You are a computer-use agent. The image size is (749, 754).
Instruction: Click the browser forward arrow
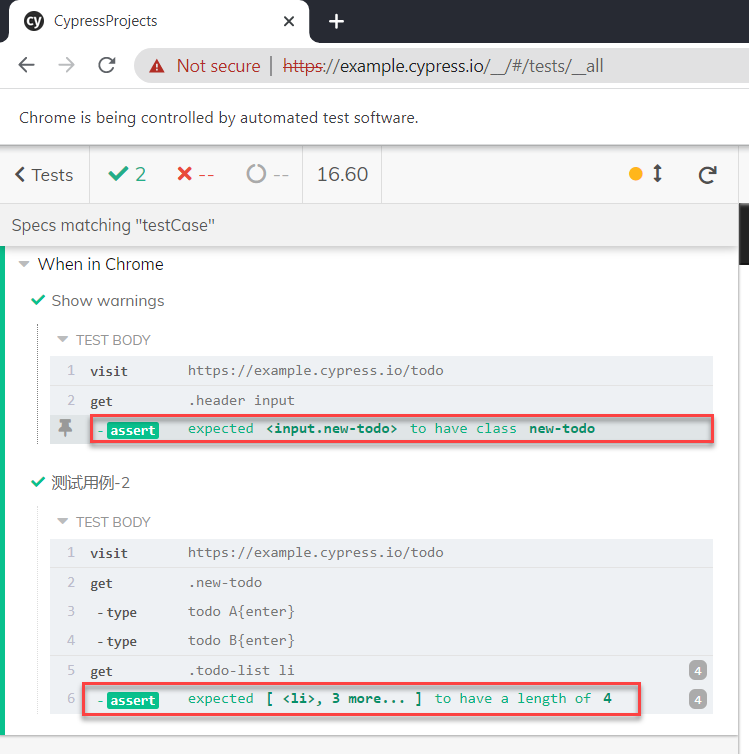pos(66,65)
